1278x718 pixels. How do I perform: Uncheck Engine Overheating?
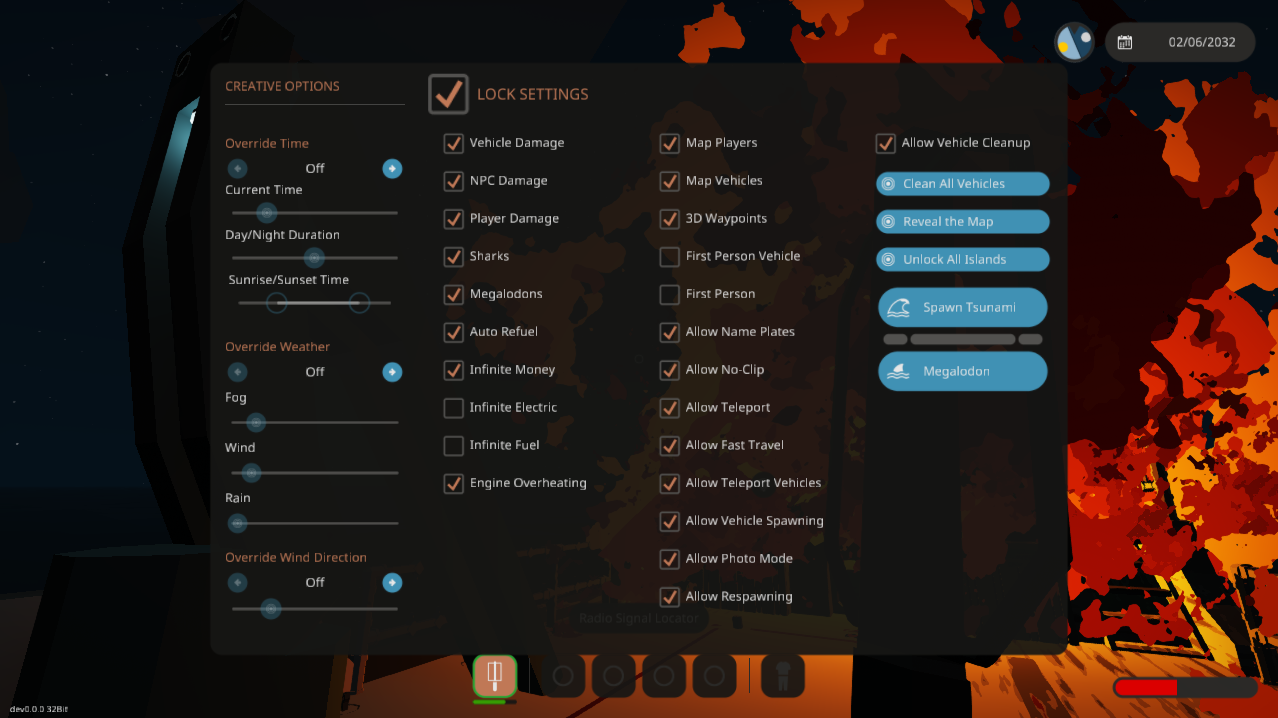pyautogui.click(x=454, y=483)
